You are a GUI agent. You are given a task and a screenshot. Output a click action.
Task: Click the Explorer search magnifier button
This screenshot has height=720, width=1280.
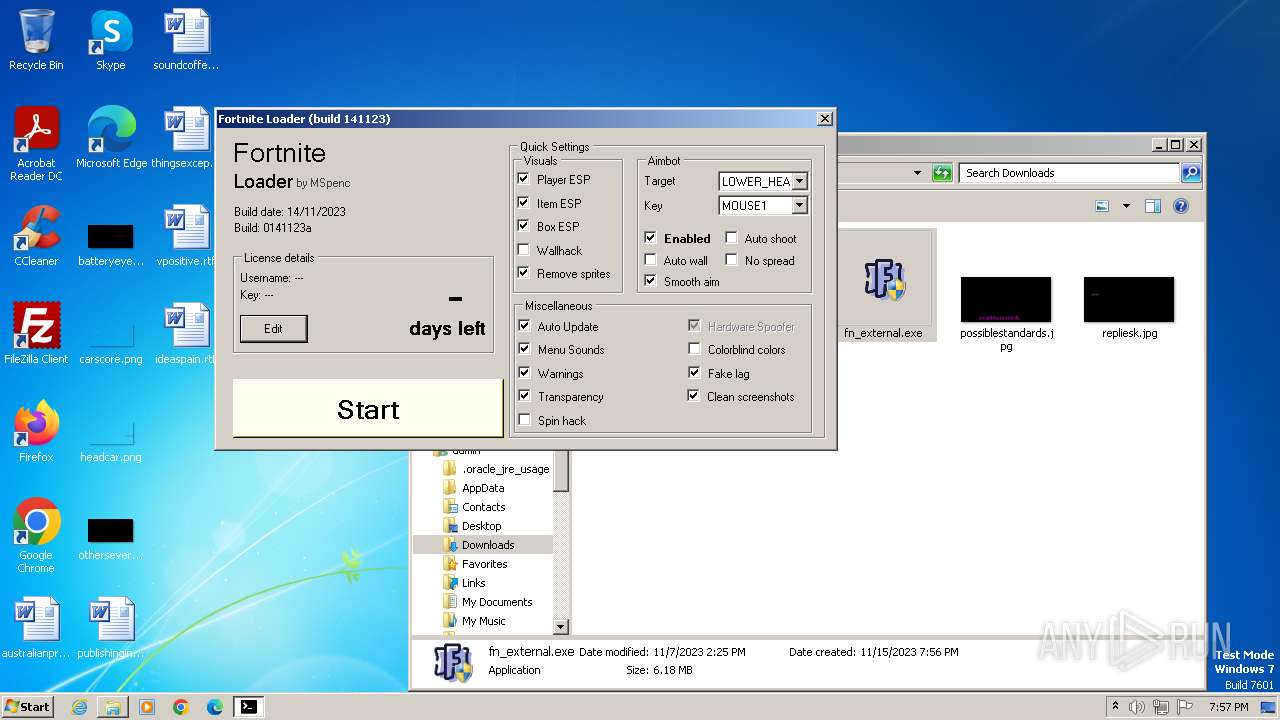tap(1191, 173)
